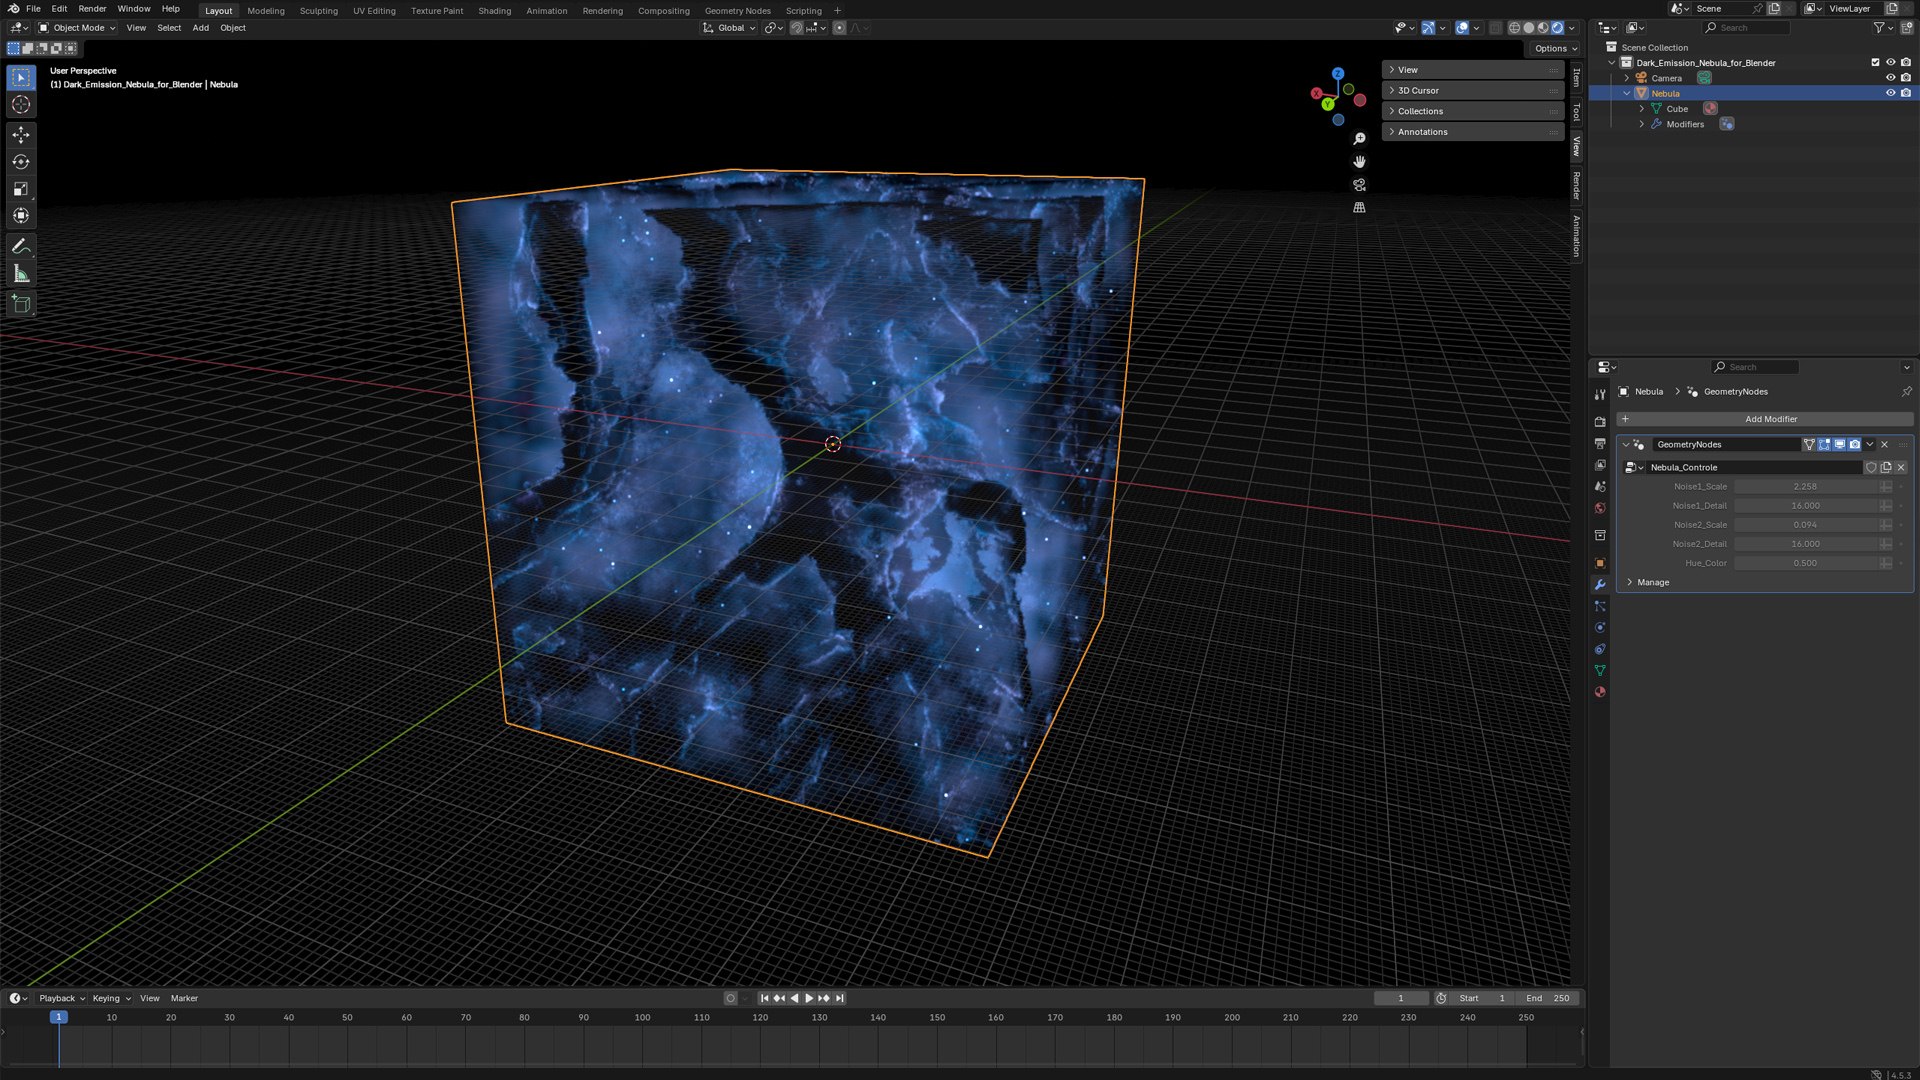Switch to the Sculpting workspace tab
Screen dimensions: 1920x1080
point(318,11)
